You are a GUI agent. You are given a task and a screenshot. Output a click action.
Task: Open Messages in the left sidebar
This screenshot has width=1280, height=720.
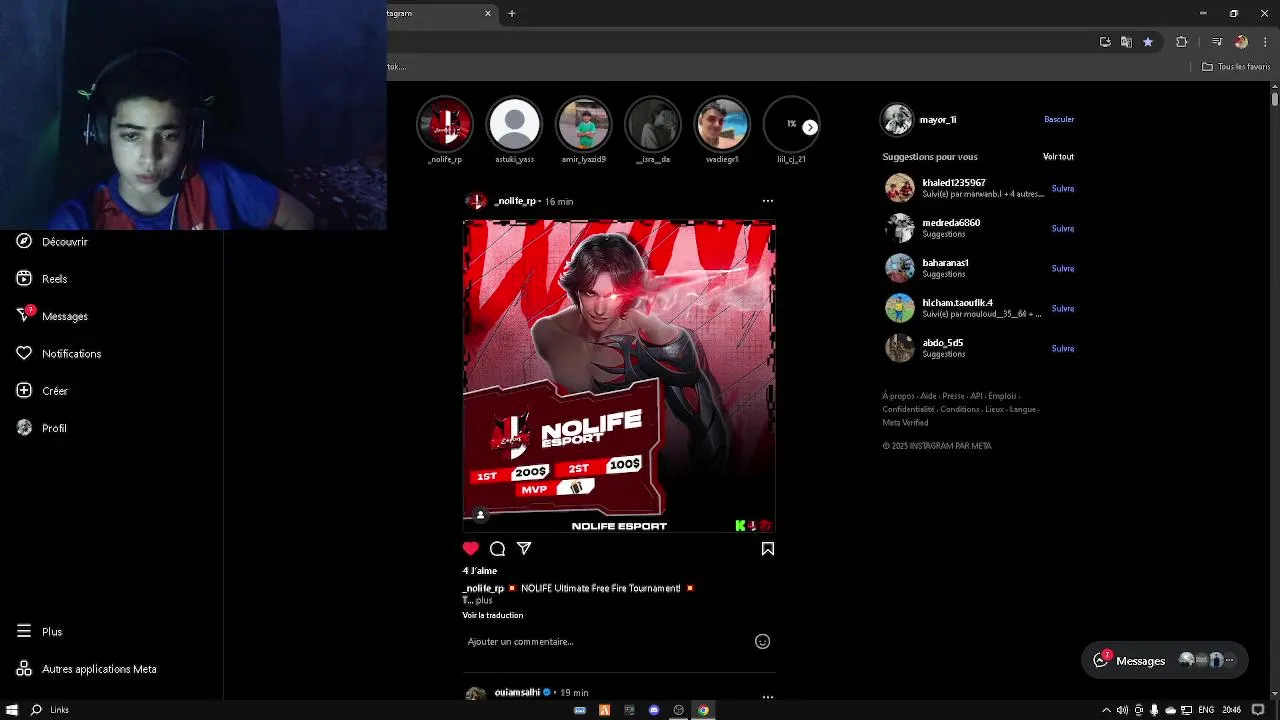[52, 316]
